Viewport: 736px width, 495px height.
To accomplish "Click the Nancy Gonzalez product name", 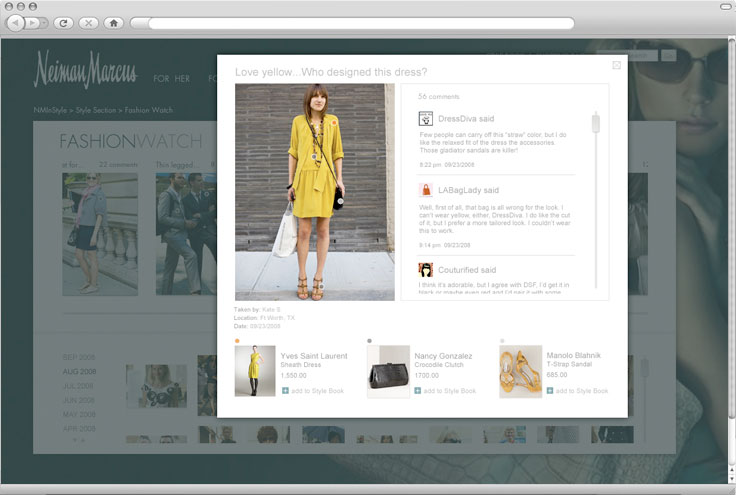I will 443,356.
